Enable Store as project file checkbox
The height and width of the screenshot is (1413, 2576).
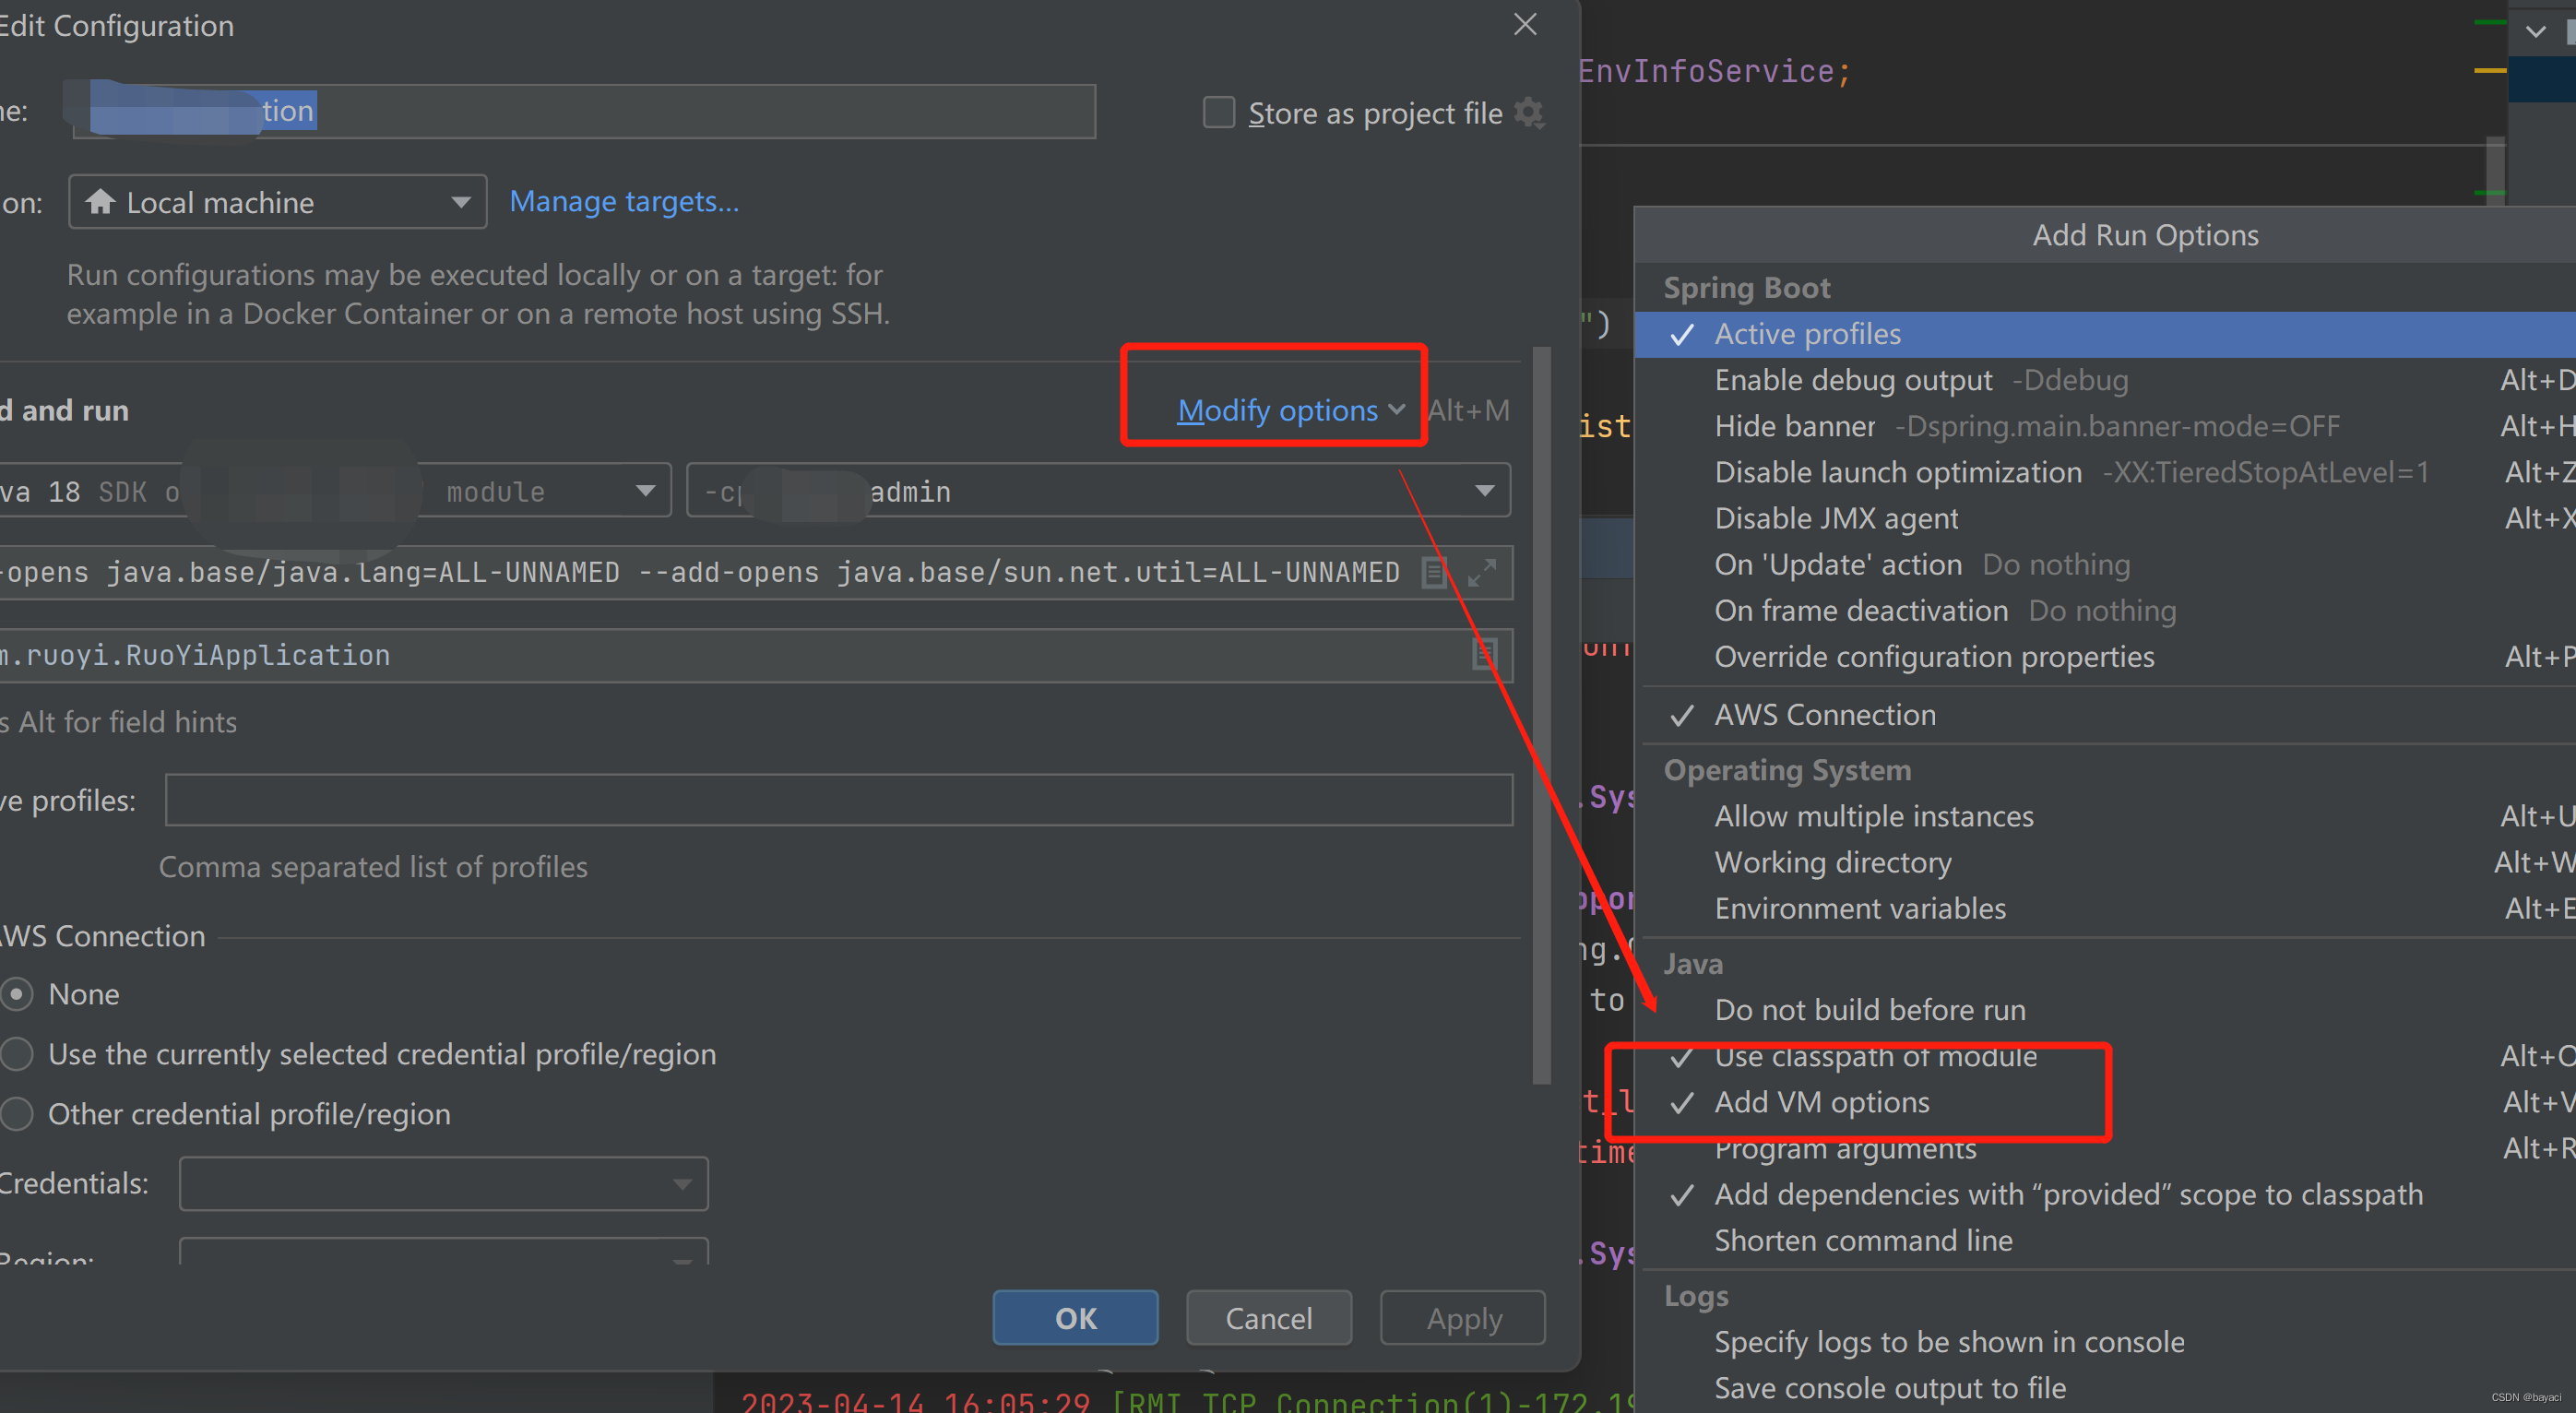[1218, 113]
